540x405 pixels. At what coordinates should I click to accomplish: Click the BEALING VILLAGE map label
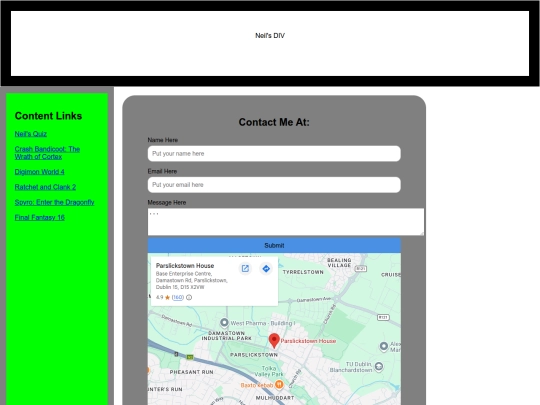(339, 263)
